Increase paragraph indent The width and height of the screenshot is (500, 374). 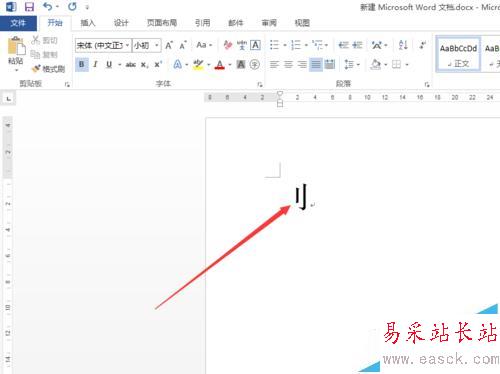(357, 45)
